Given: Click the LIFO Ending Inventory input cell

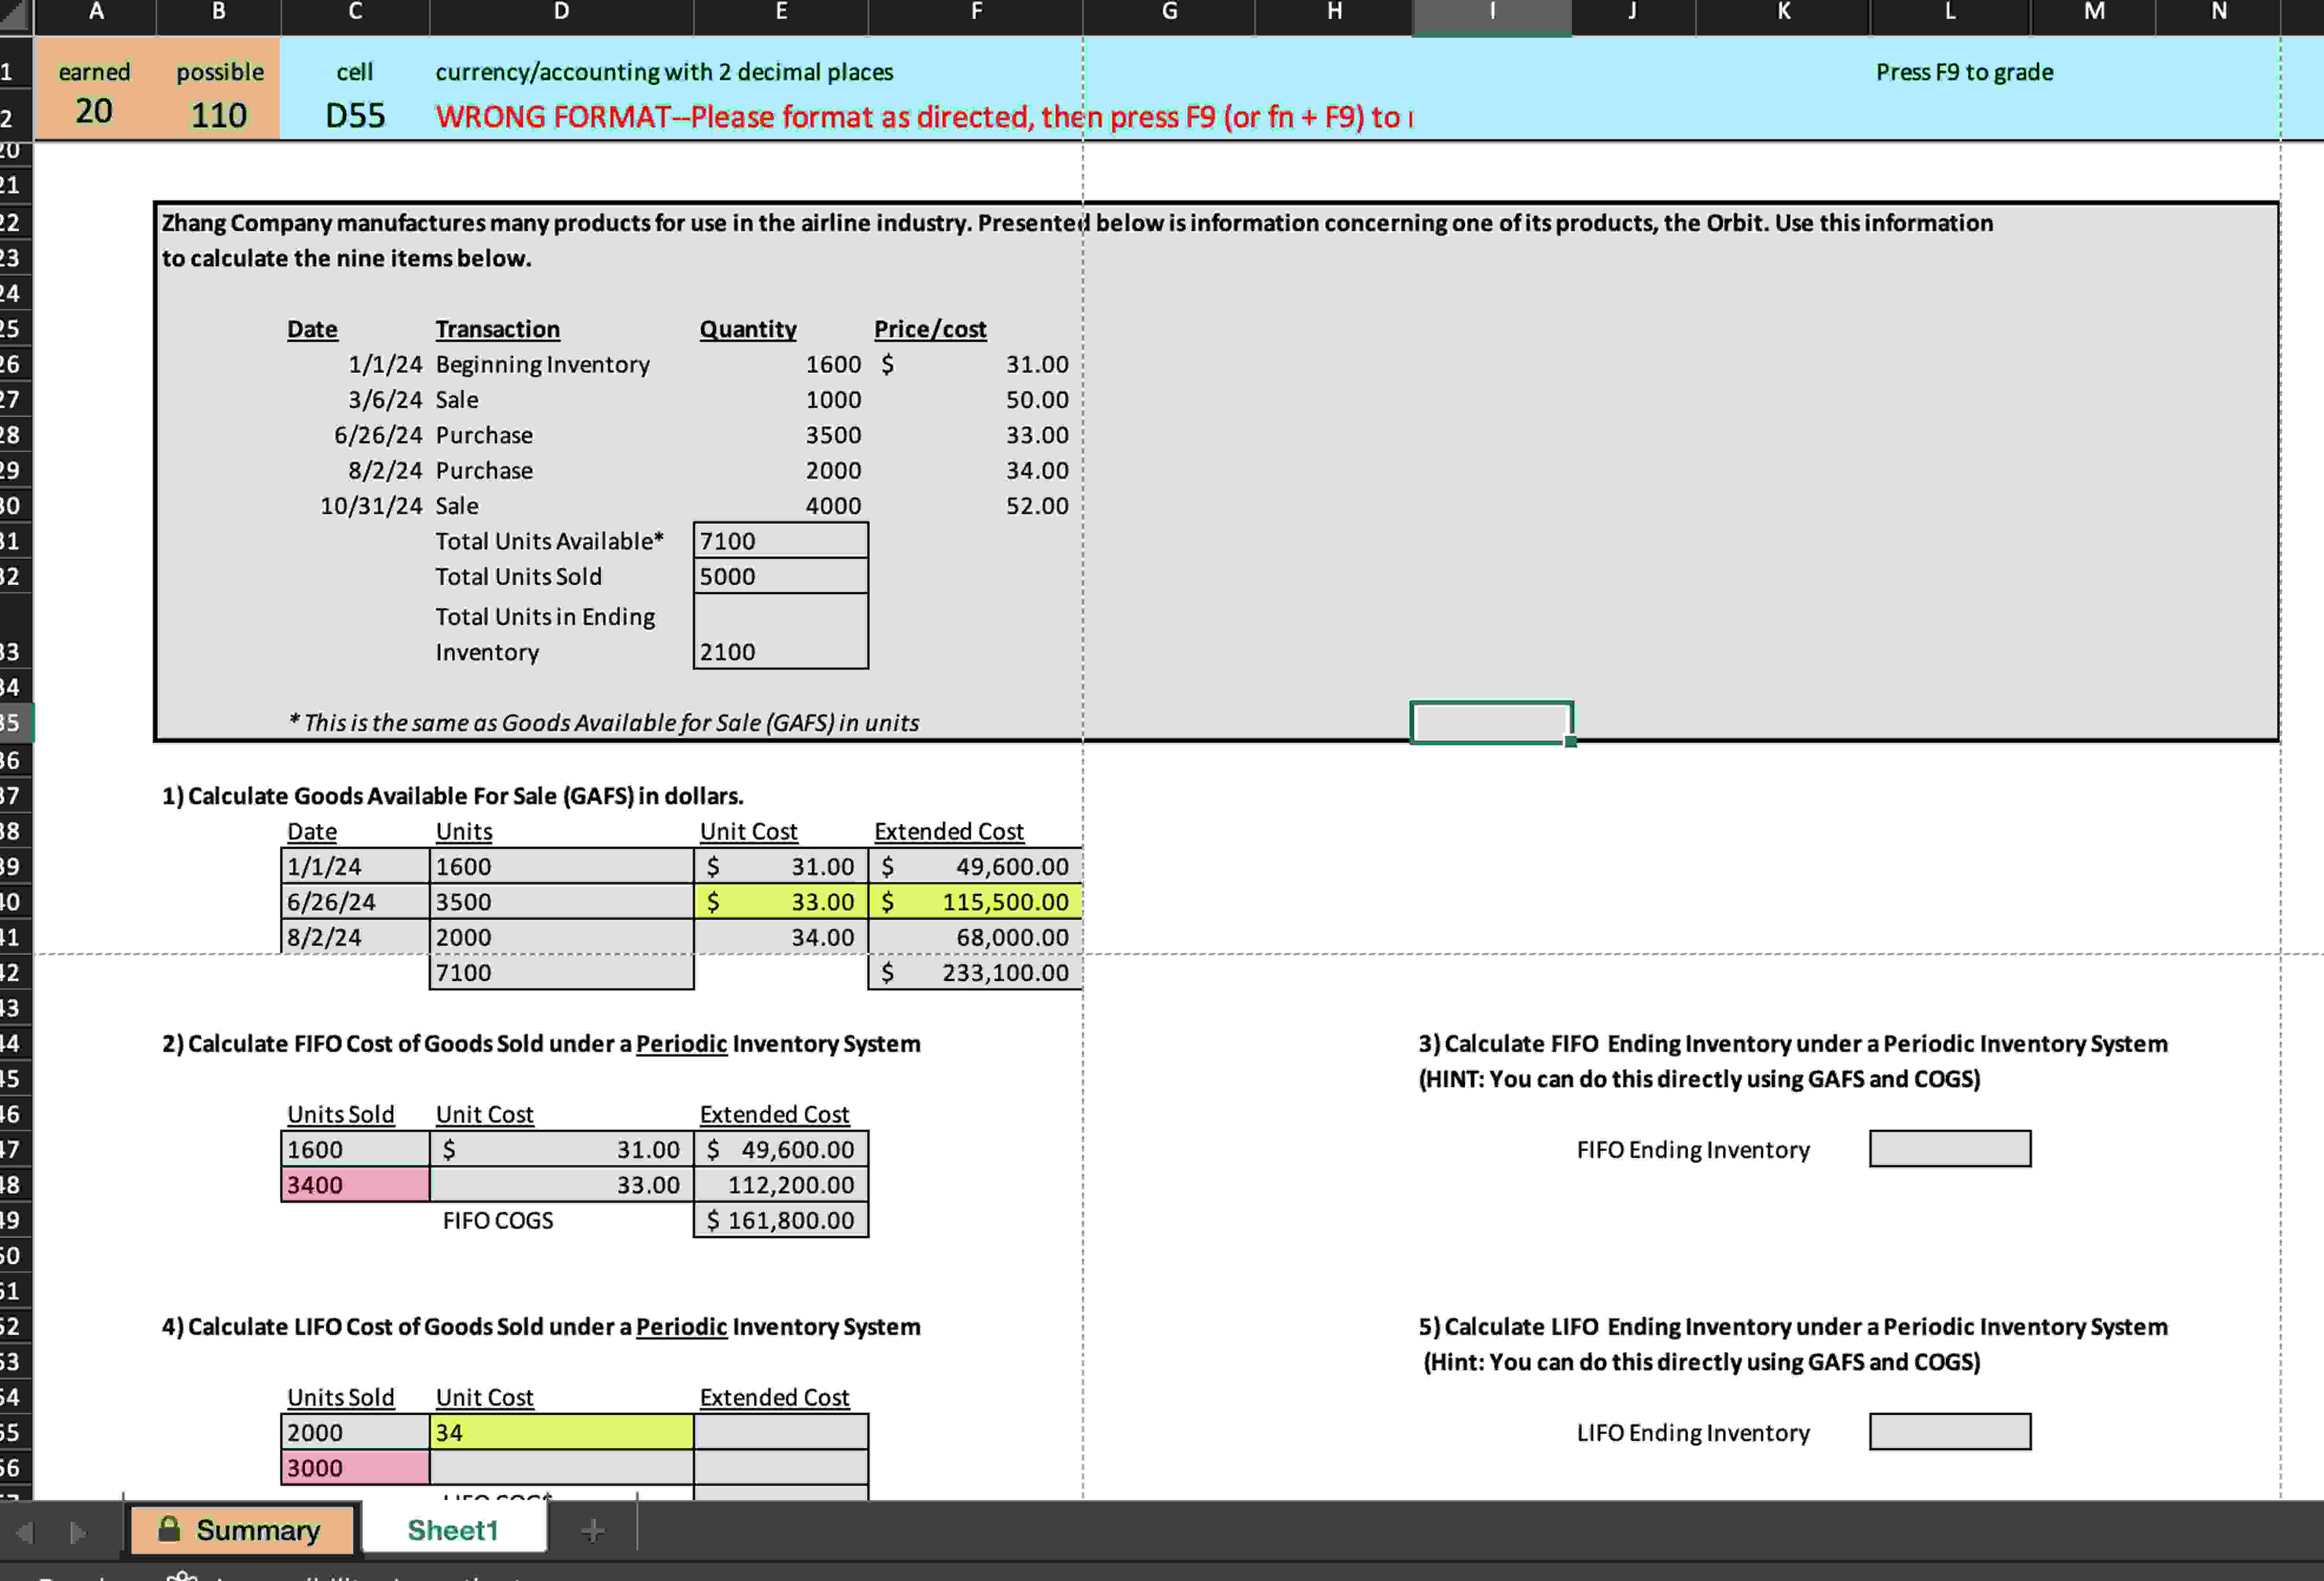Looking at the screenshot, I should point(1949,1431).
